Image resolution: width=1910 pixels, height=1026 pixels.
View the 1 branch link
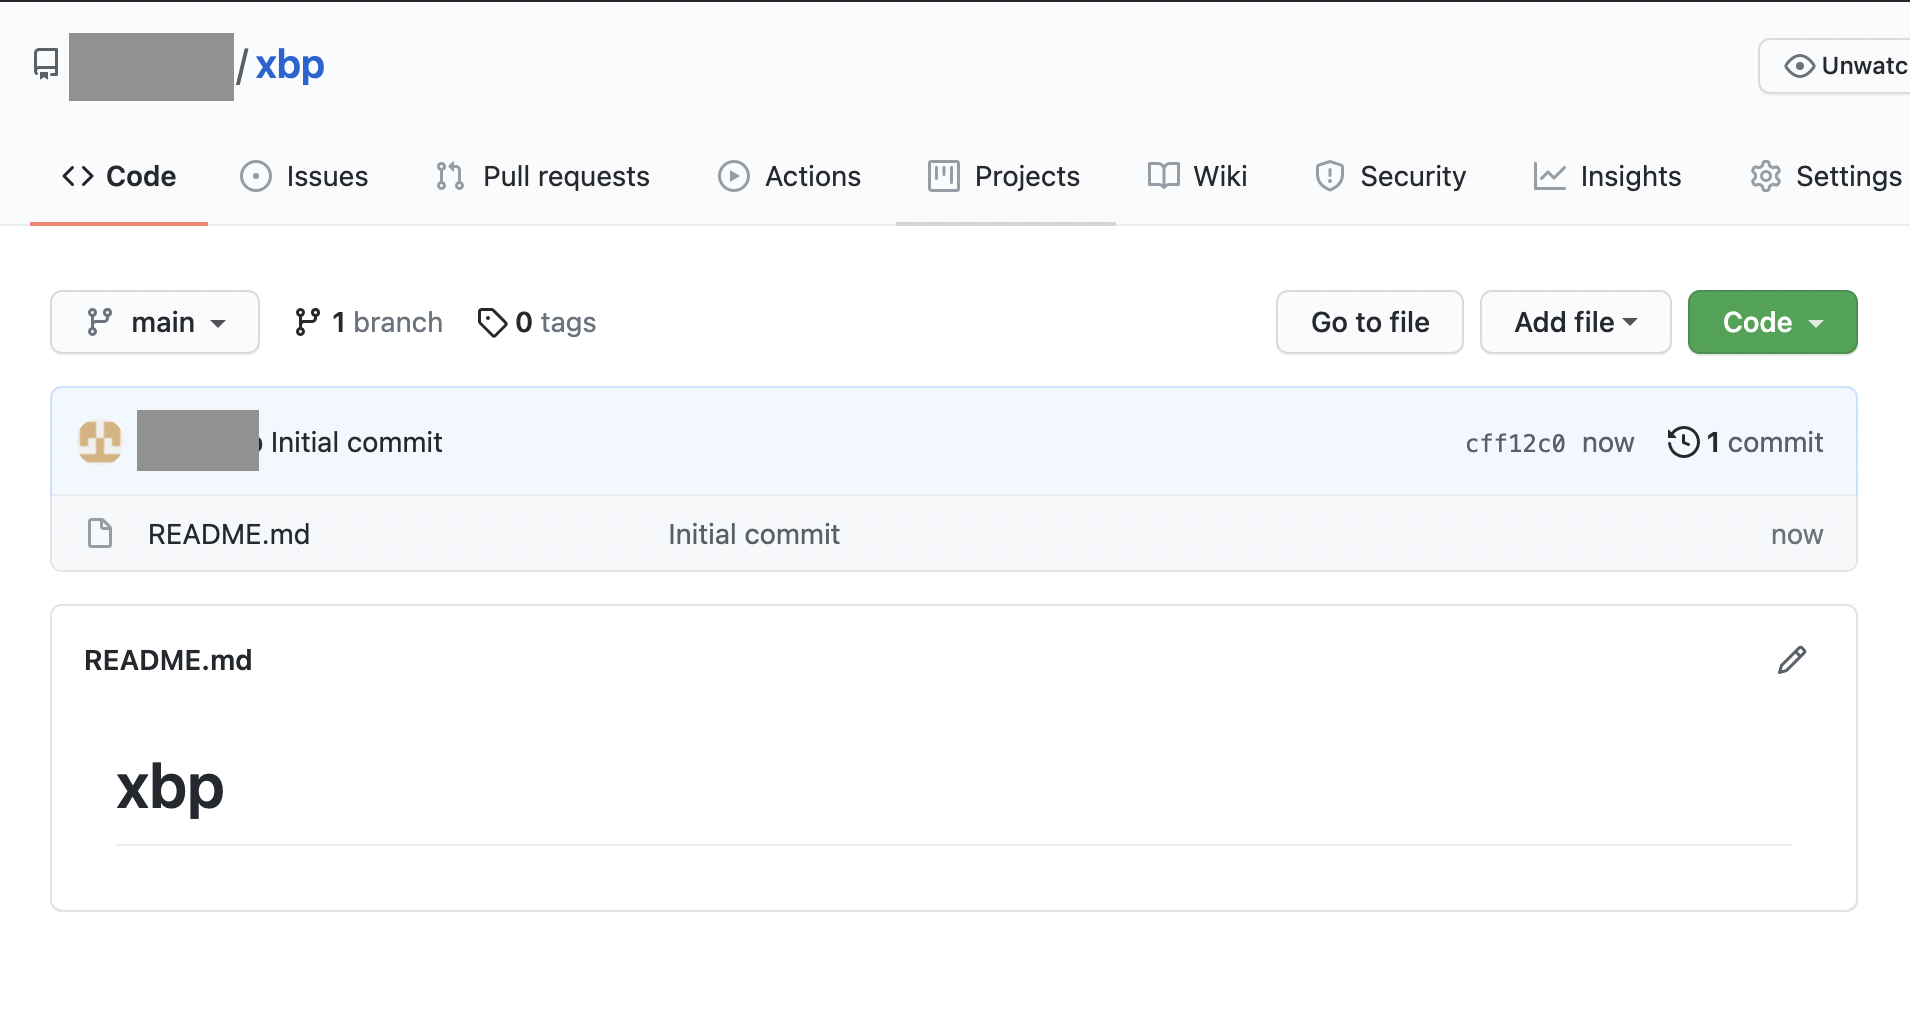(368, 322)
